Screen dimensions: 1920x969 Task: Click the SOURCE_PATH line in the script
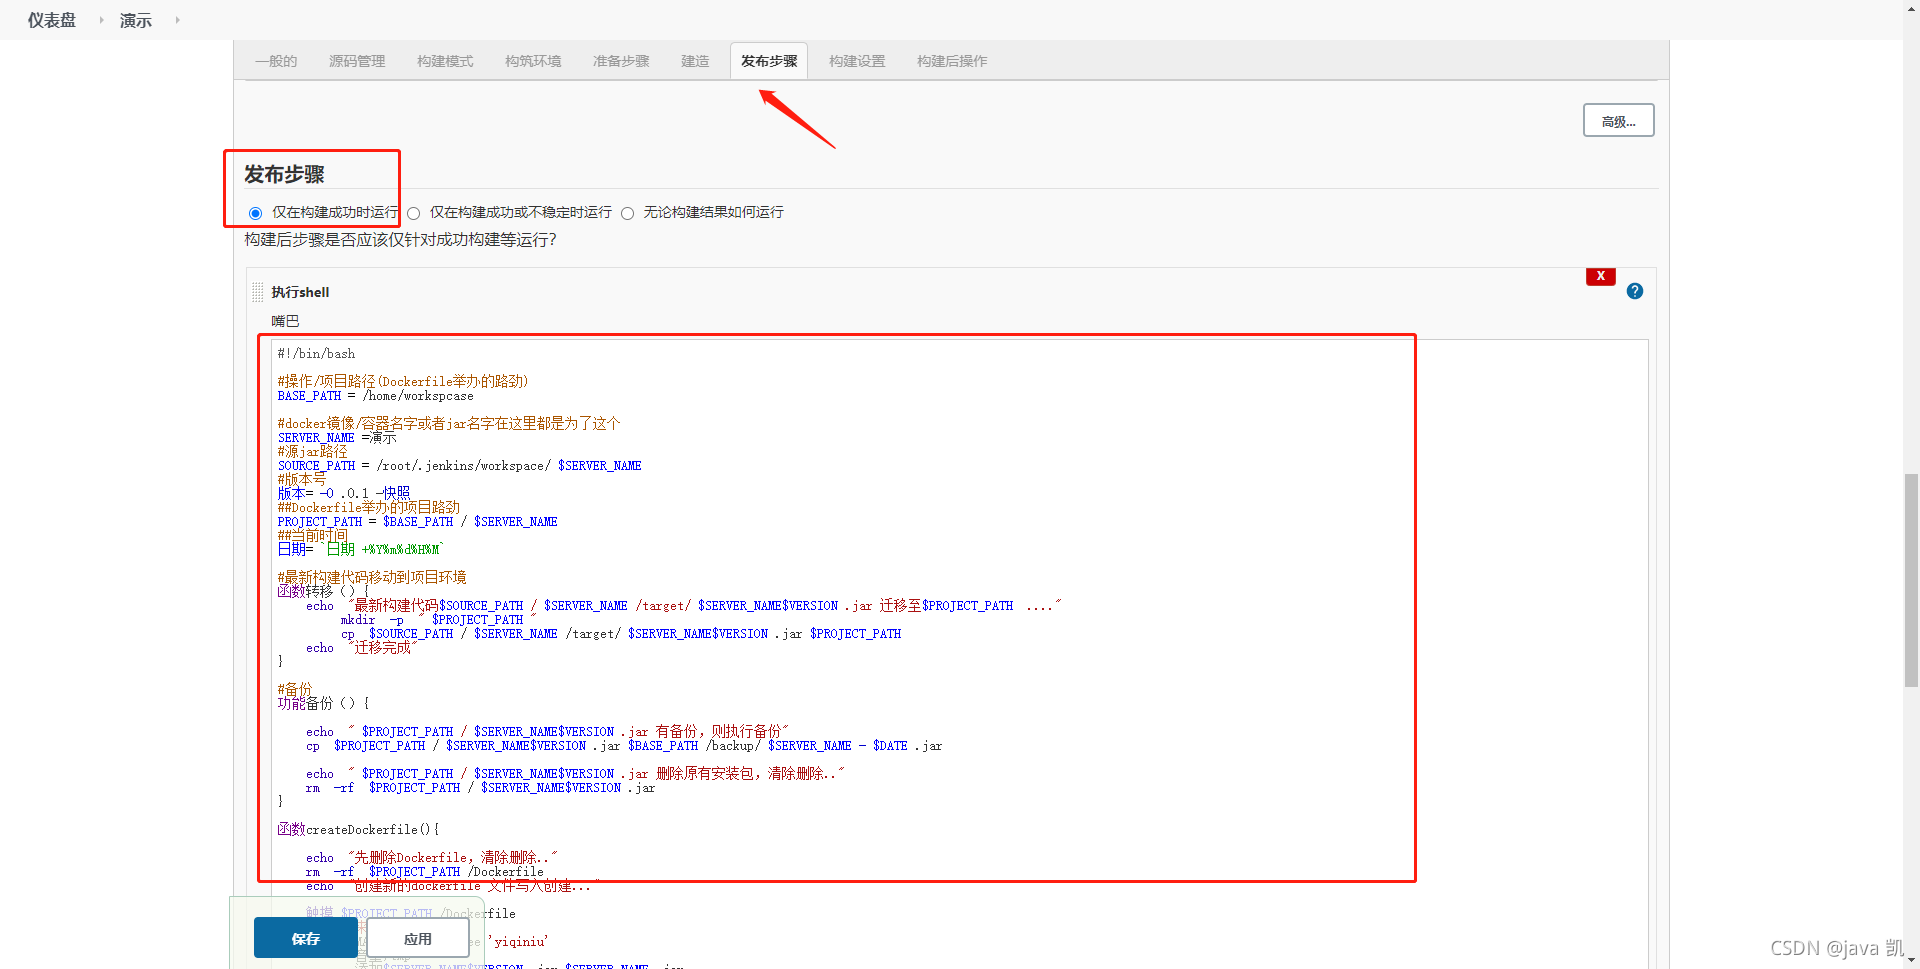pyautogui.click(x=459, y=466)
